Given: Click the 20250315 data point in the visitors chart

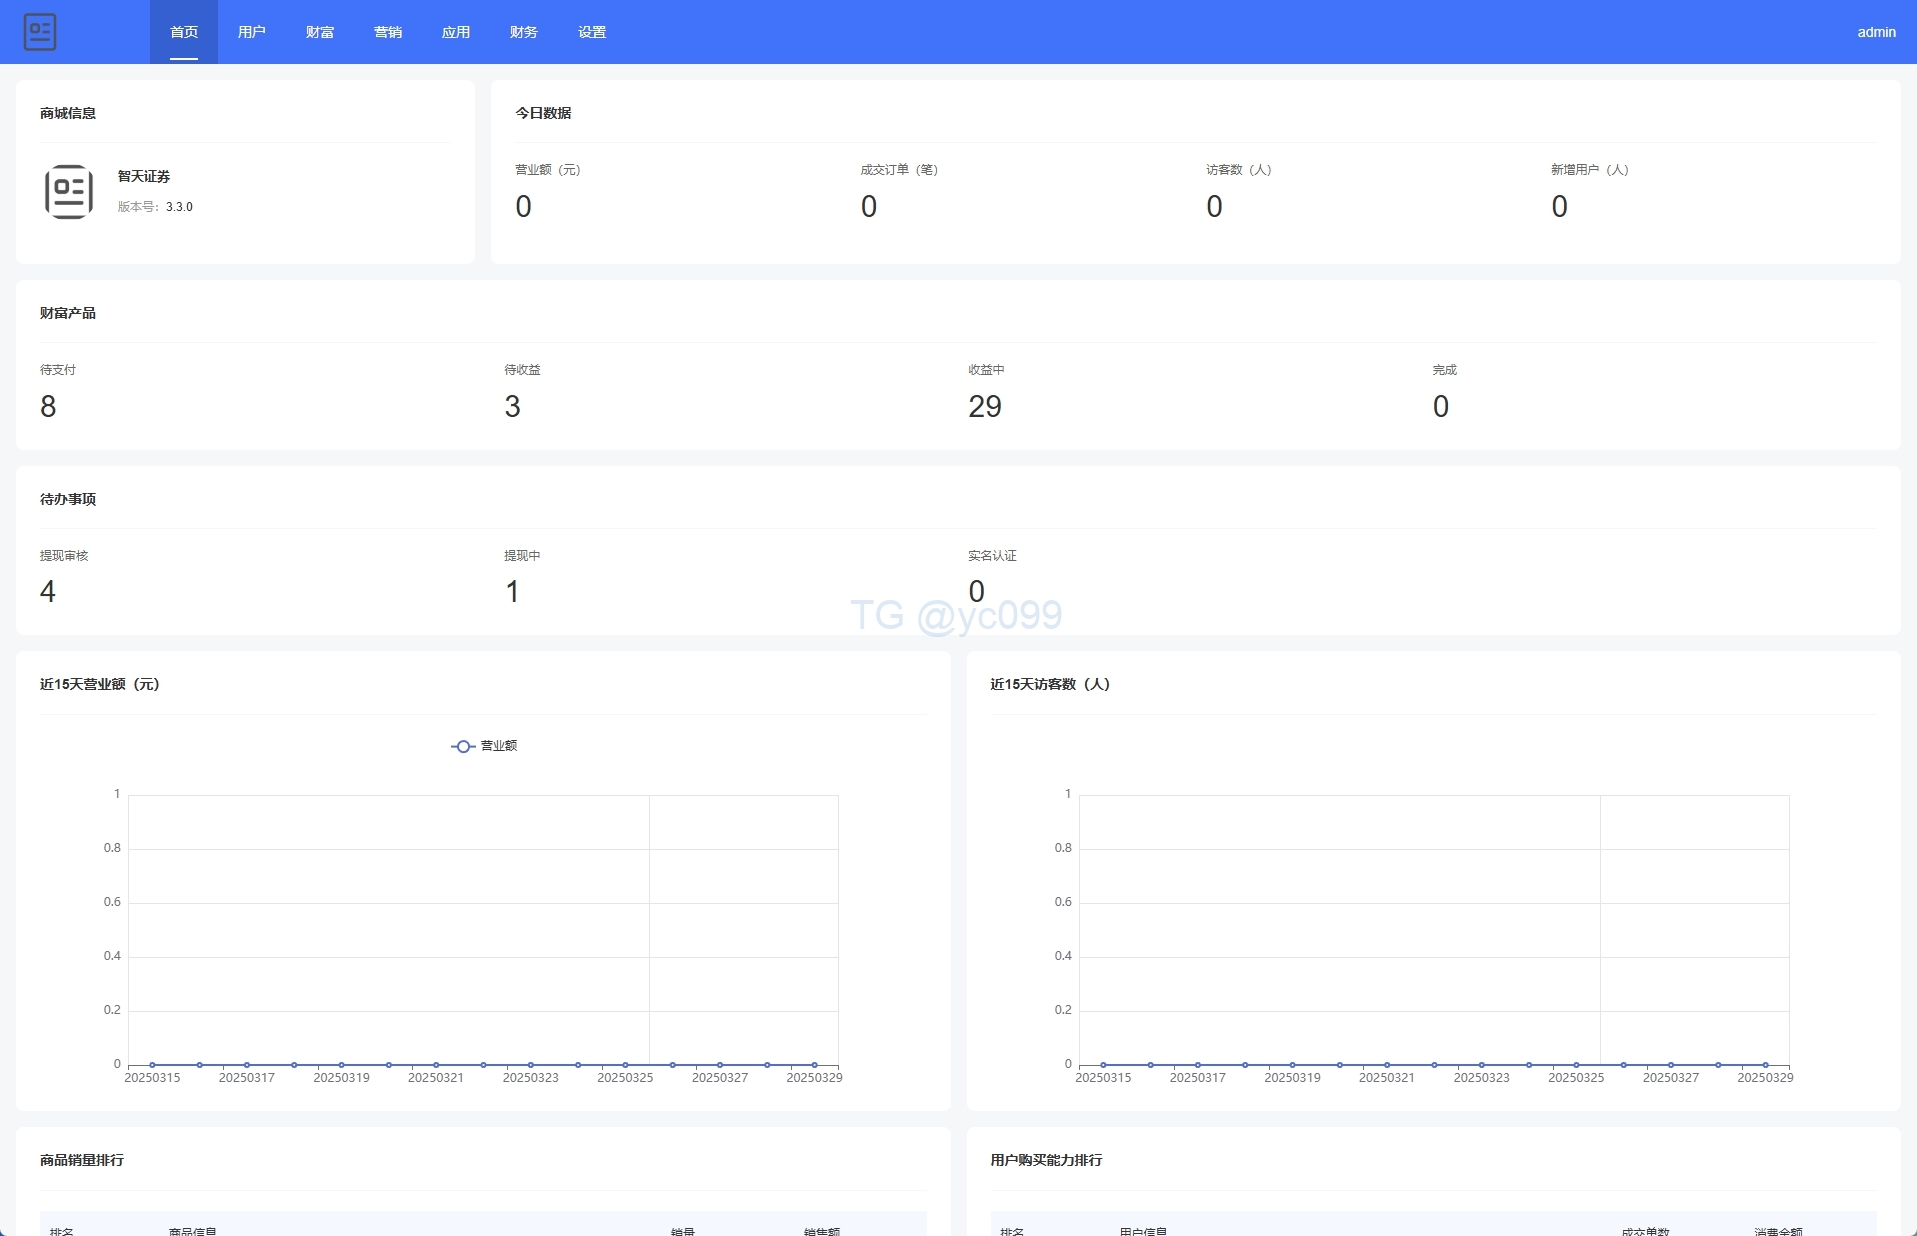Looking at the screenshot, I should [1103, 1065].
